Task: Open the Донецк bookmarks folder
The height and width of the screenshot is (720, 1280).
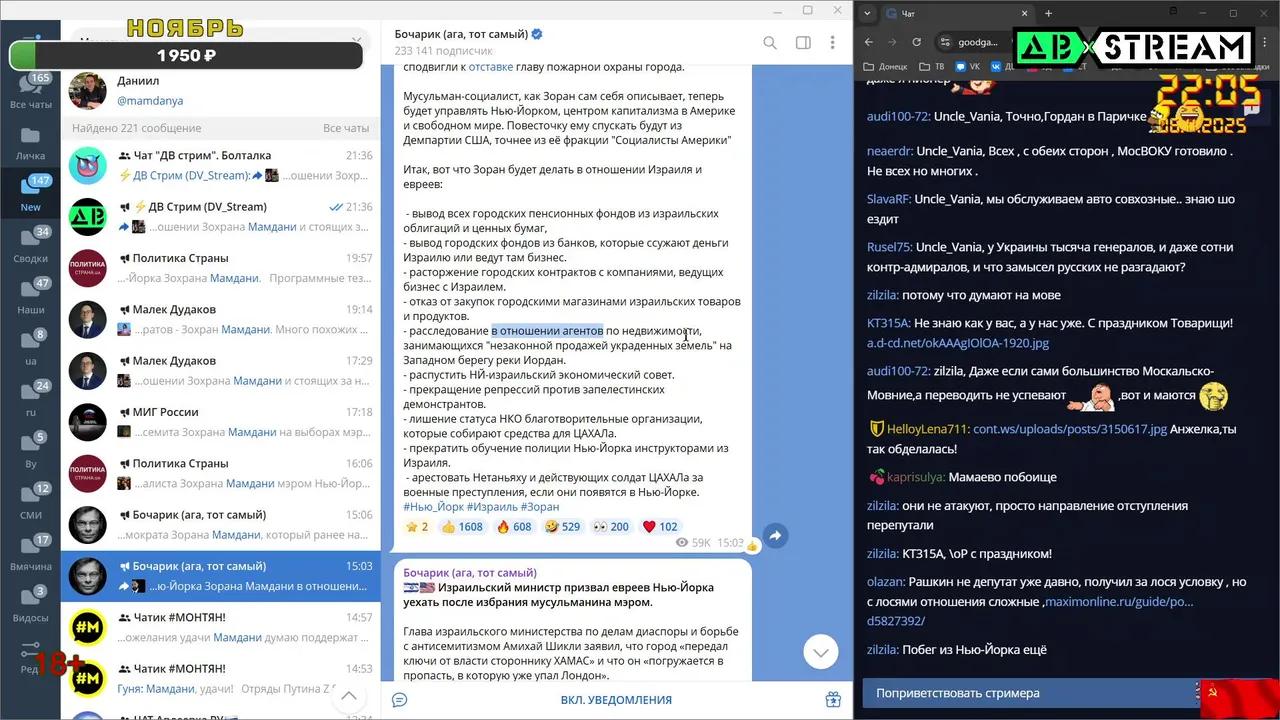Action: 886,67
